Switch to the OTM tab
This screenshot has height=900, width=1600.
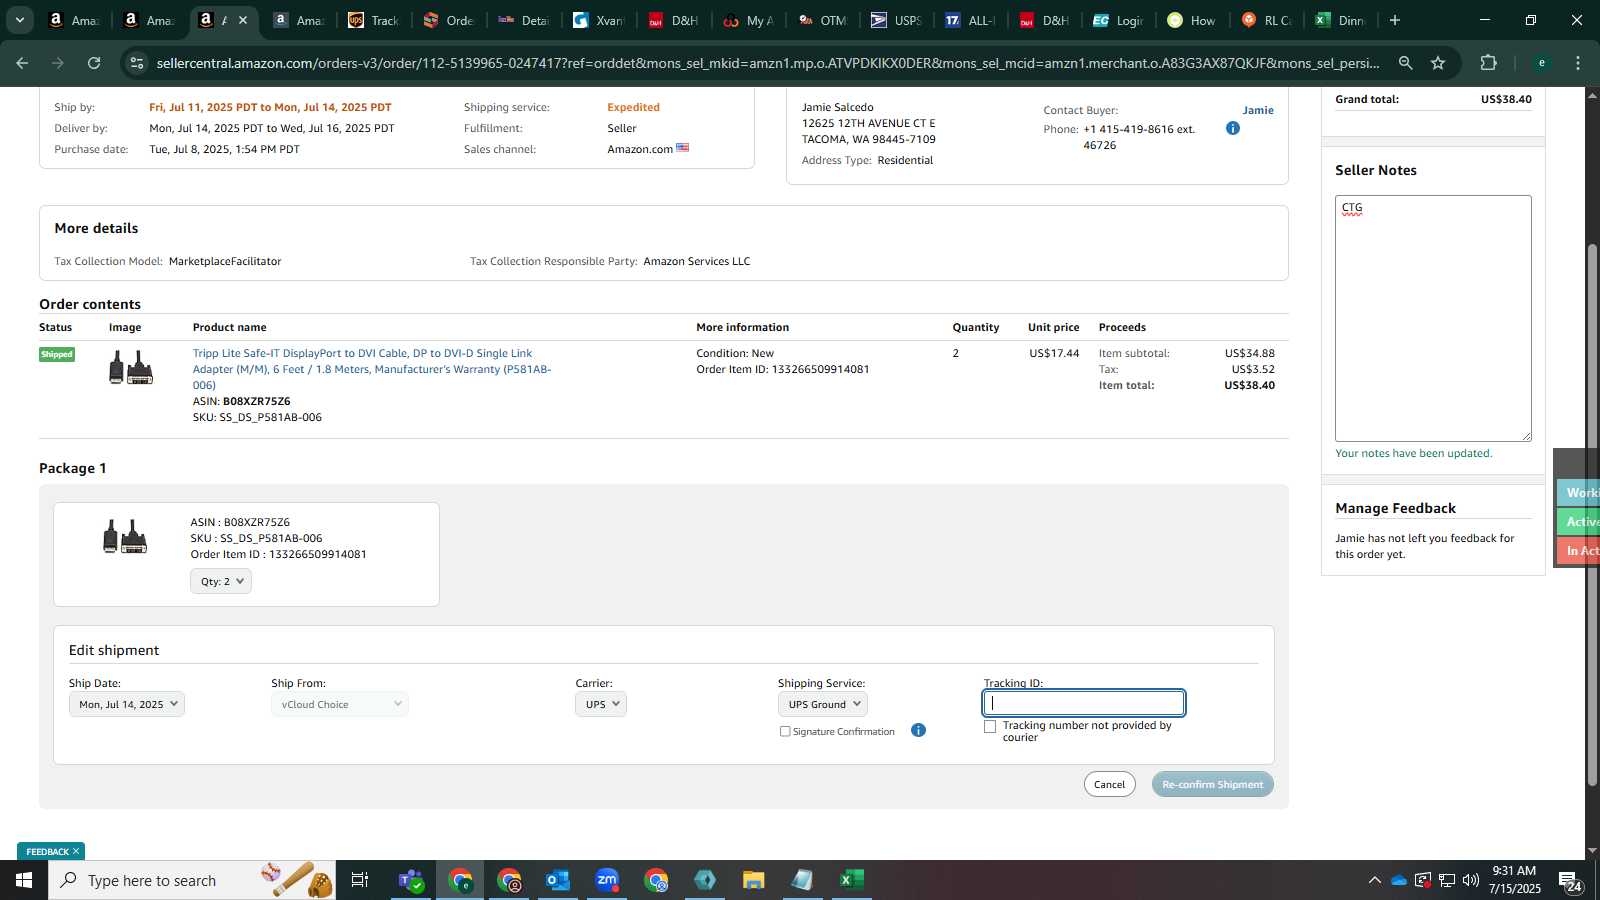coord(822,20)
